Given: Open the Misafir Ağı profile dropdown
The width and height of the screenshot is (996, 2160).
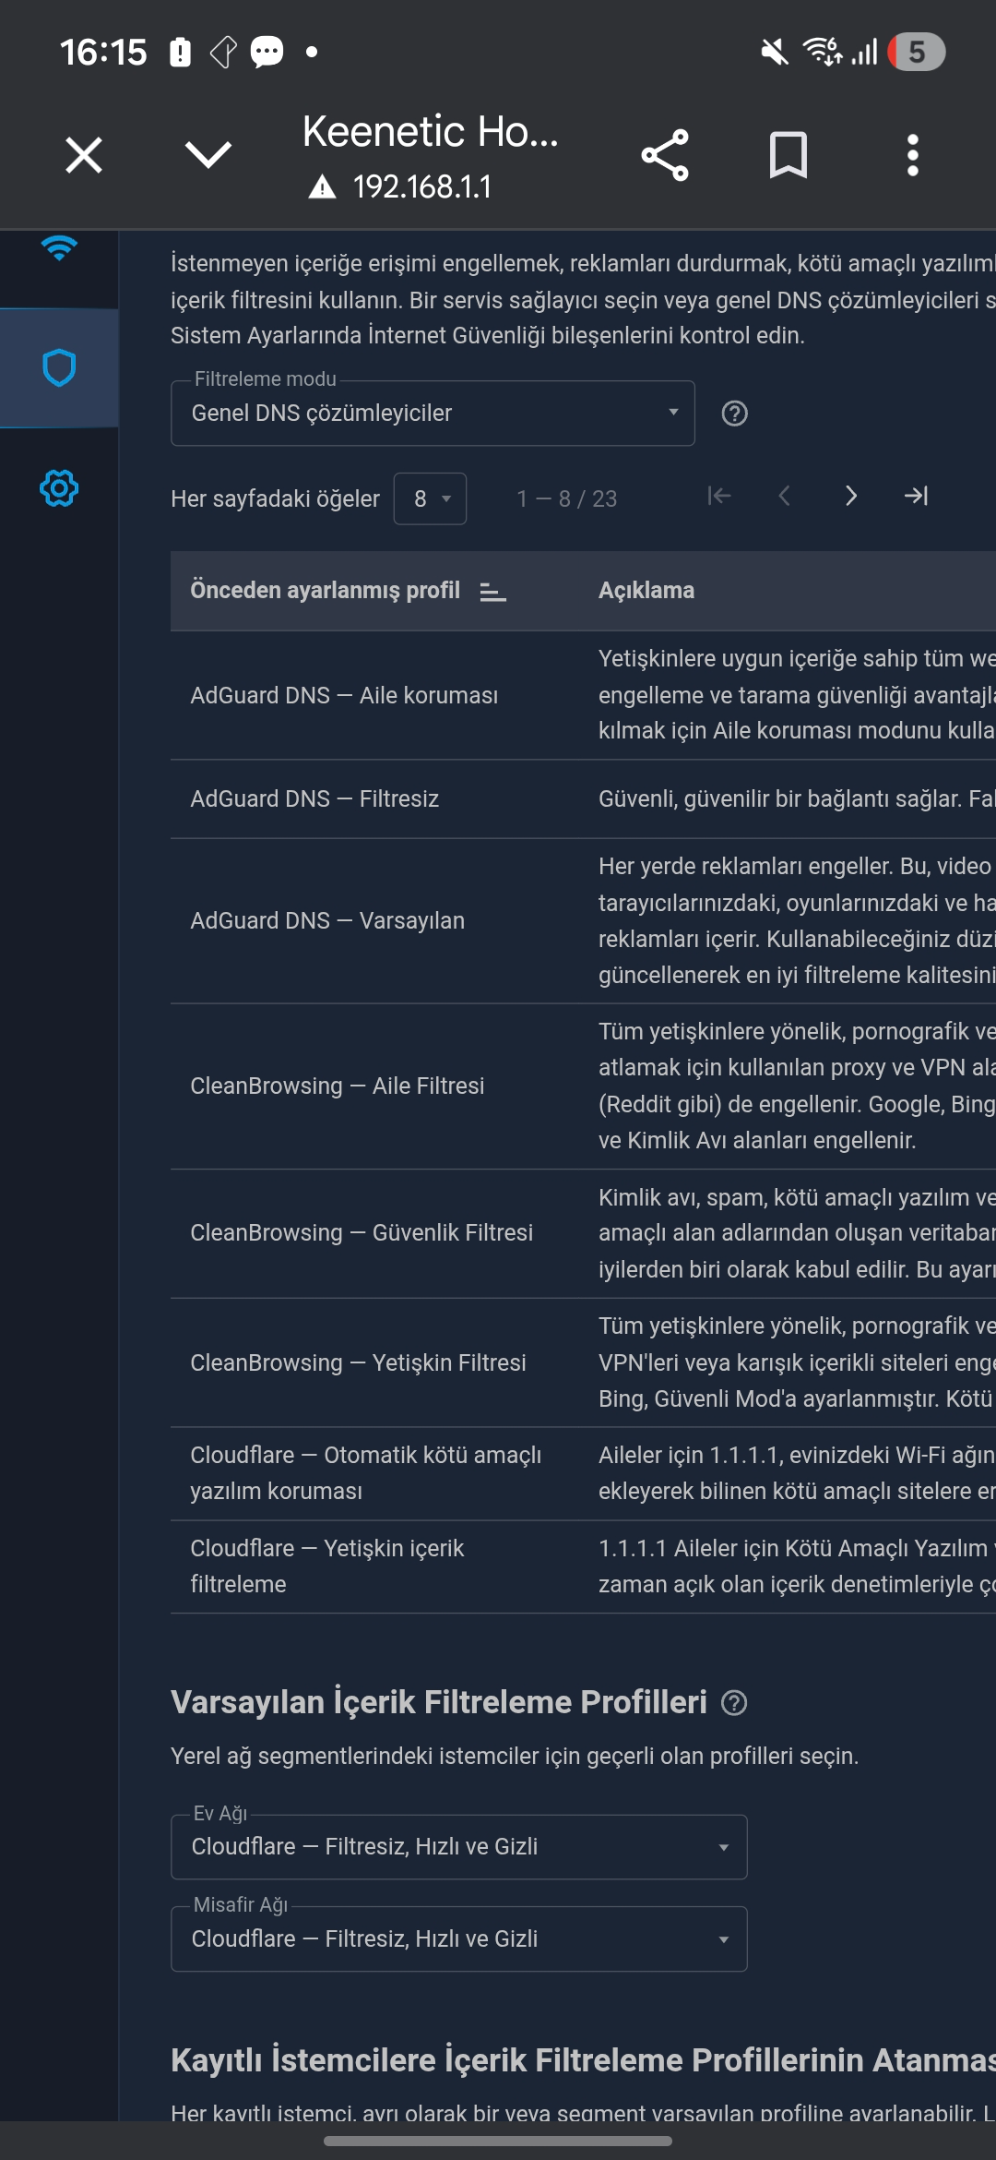Looking at the screenshot, I should click(x=459, y=1938).
